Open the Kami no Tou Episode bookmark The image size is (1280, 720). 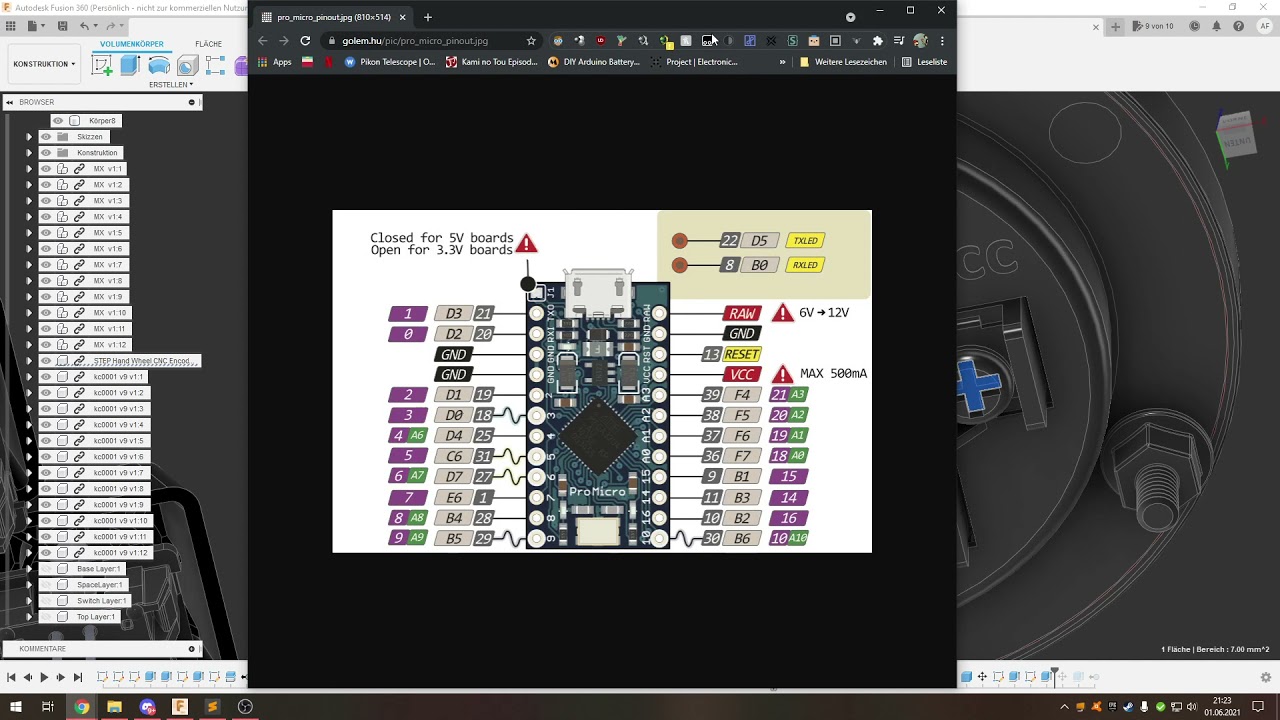pos(492,62)
